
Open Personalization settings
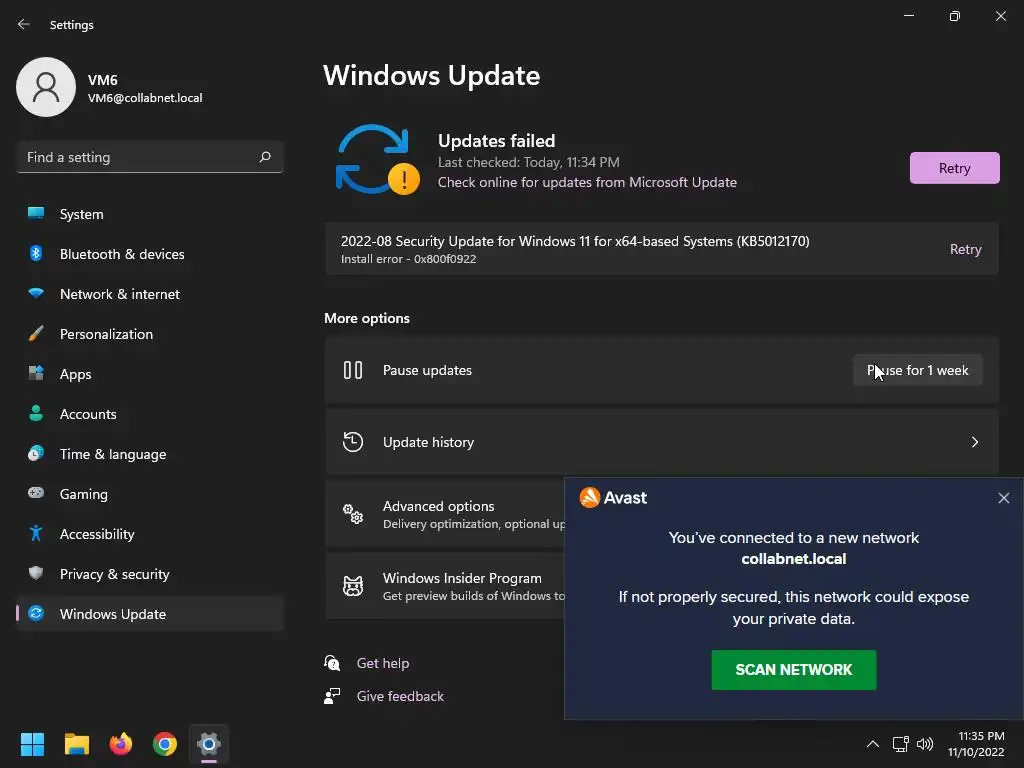pyautogui.click(x=150, y=334)
